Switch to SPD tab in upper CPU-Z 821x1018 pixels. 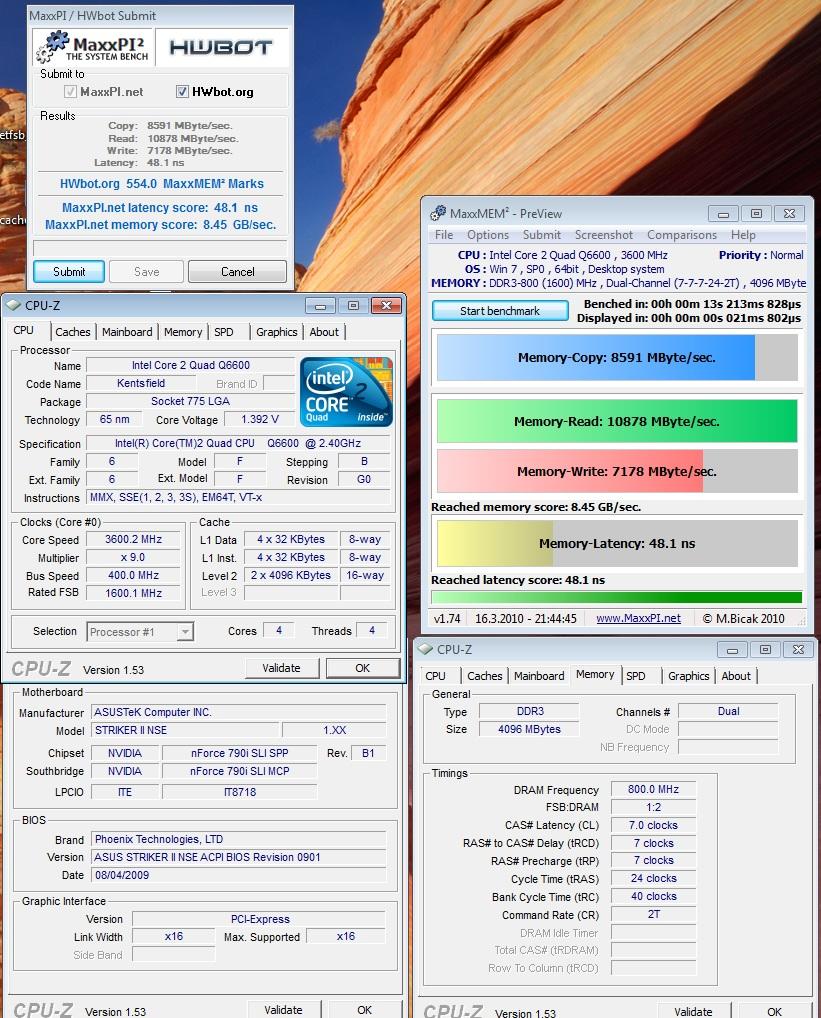[x=224, y=332]
